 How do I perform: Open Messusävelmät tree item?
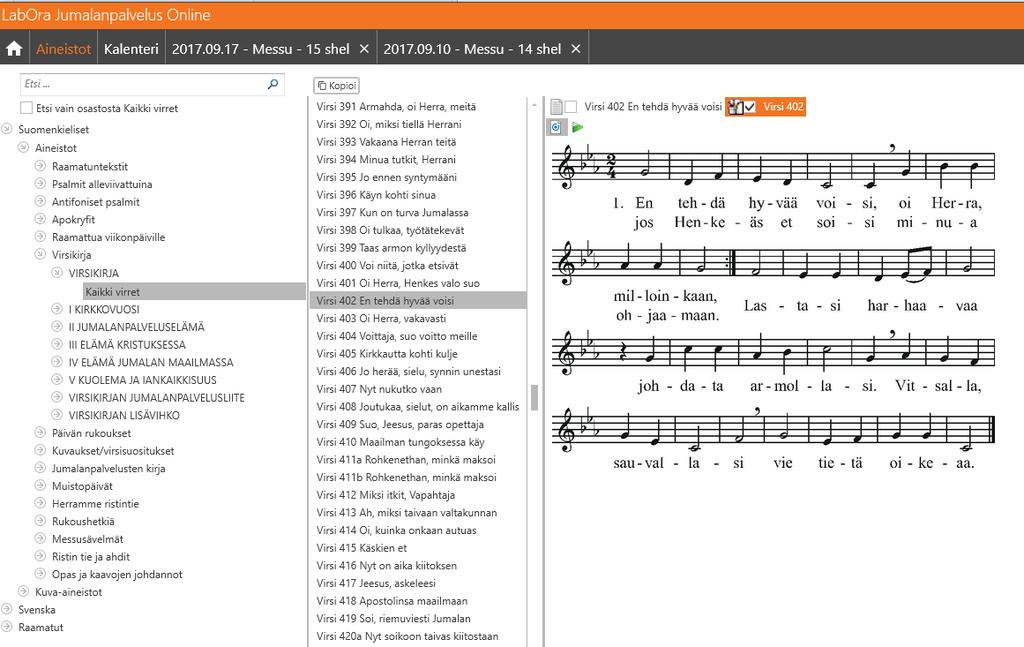pos(88,539)
